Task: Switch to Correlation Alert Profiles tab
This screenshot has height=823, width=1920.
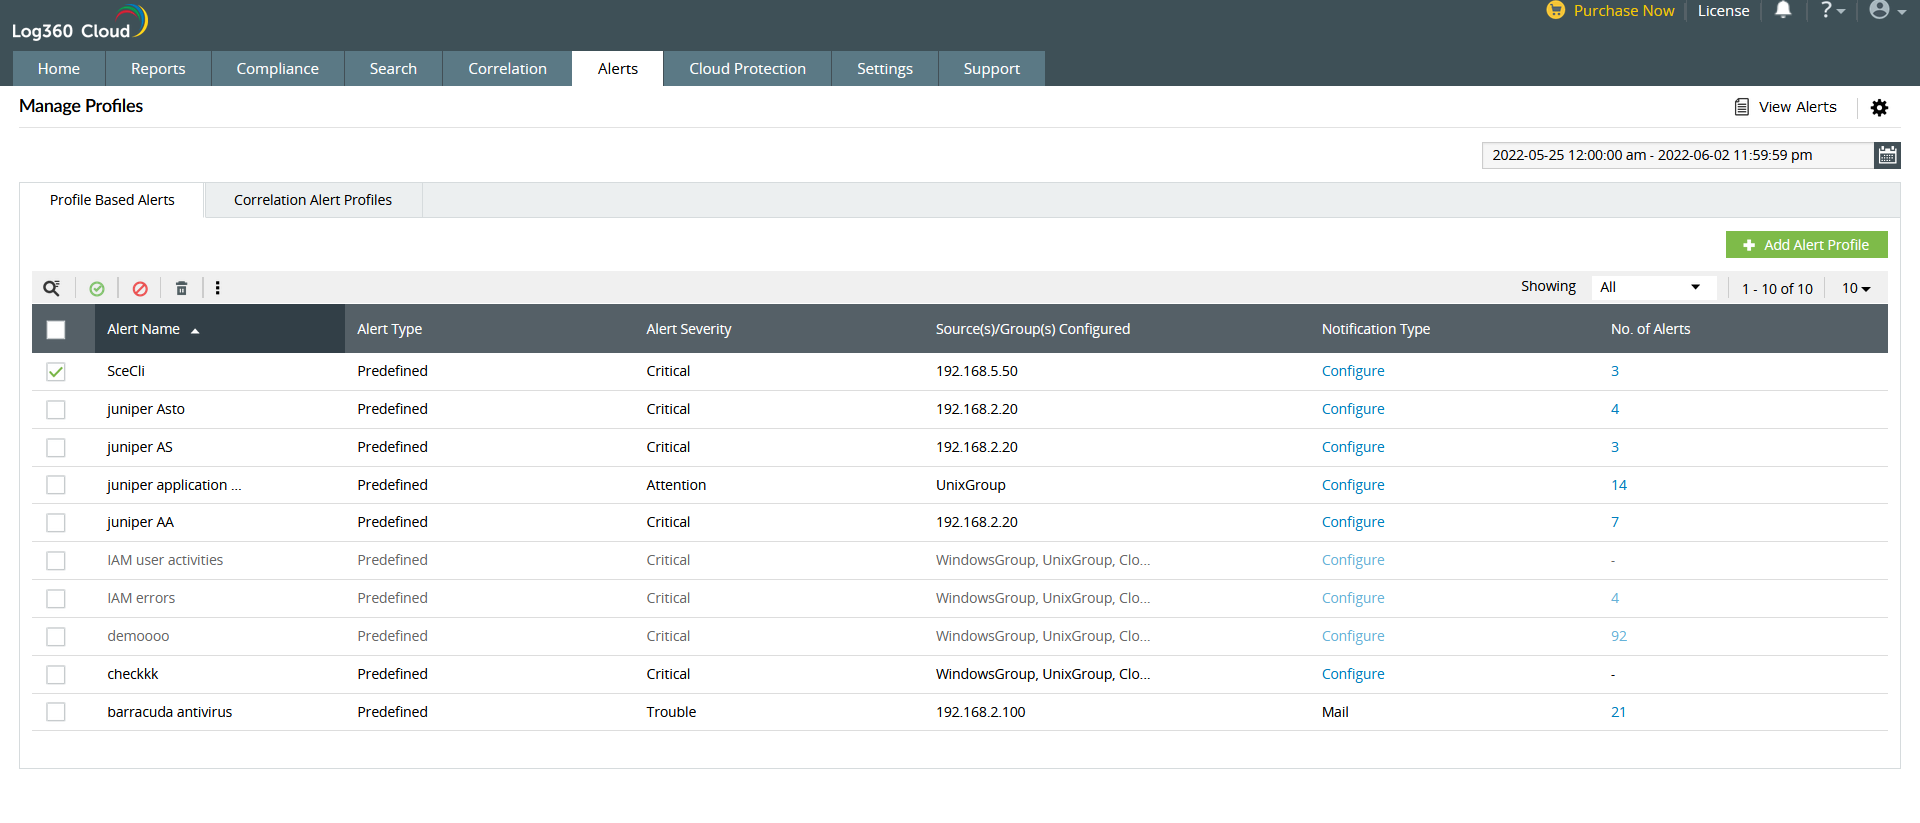Action: pos(313,200)
